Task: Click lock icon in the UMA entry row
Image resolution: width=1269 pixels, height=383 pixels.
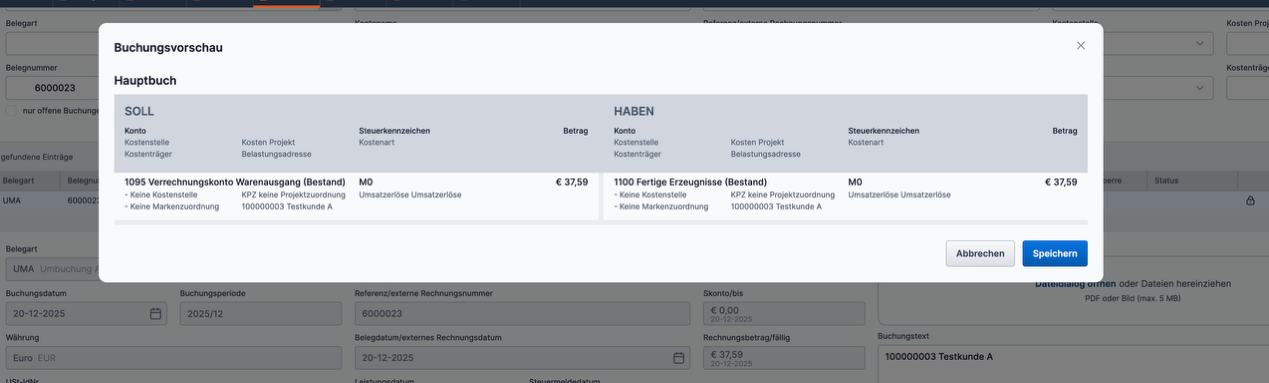Action: 1250,200
